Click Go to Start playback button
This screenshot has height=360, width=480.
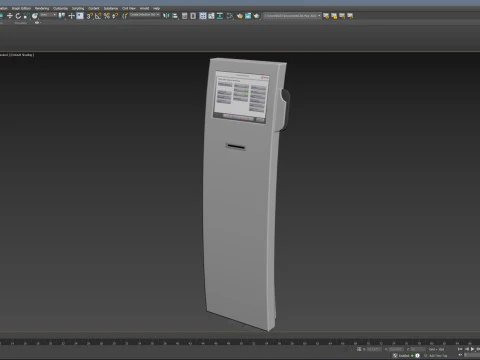pos(460,349)
